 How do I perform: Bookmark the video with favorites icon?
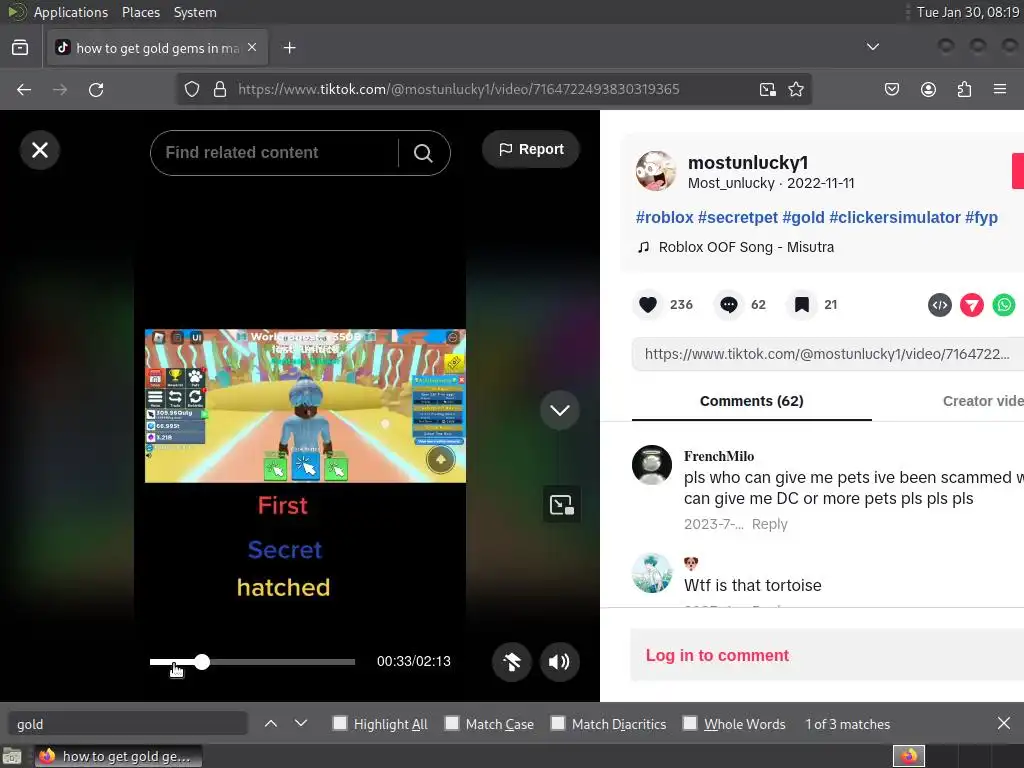tap(802, 305)
